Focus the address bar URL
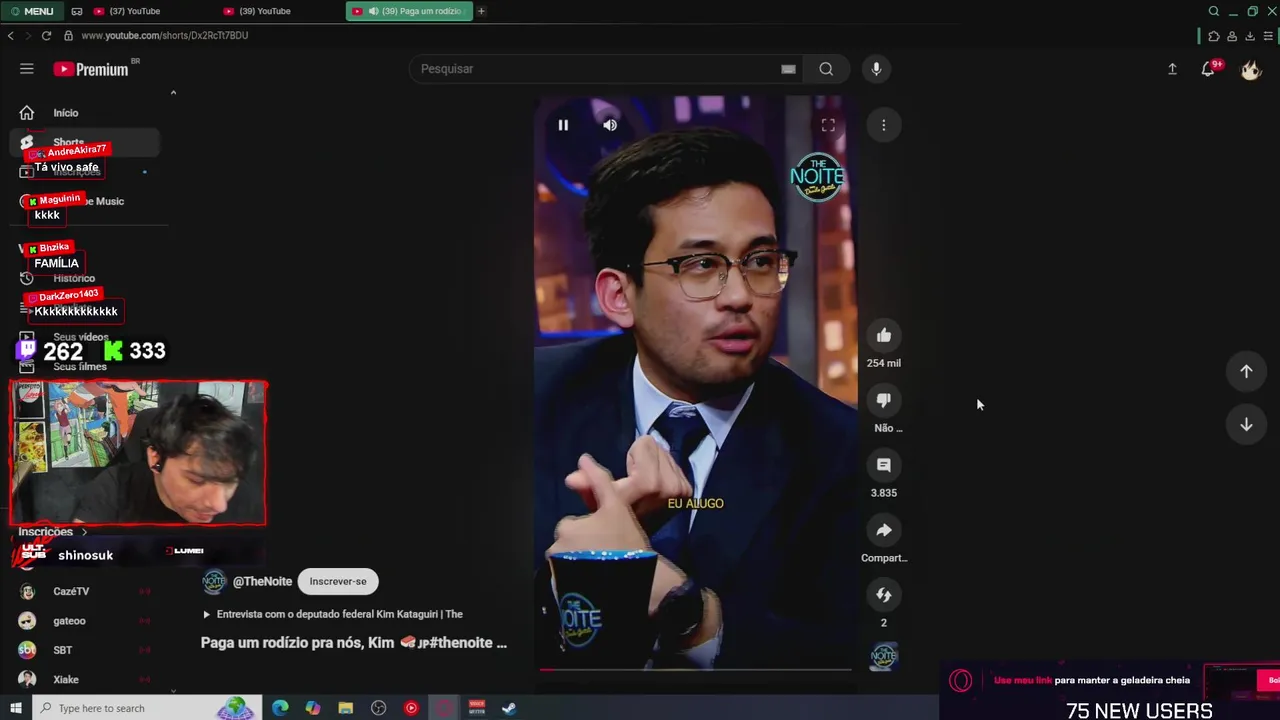Image resolution: width=1280 pixels, height=720 pixels. pos(165,35)
